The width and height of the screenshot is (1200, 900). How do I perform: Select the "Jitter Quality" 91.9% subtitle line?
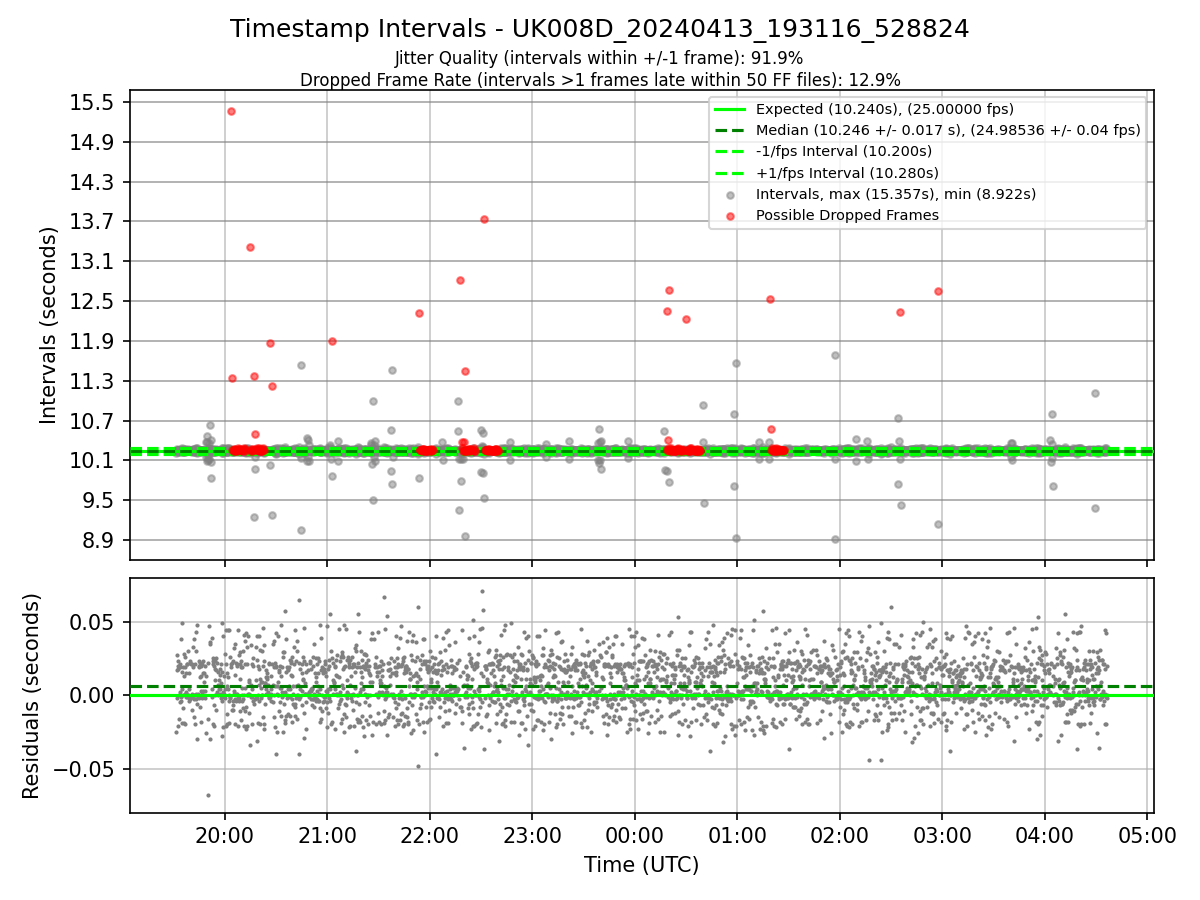[x=599, y=58]
